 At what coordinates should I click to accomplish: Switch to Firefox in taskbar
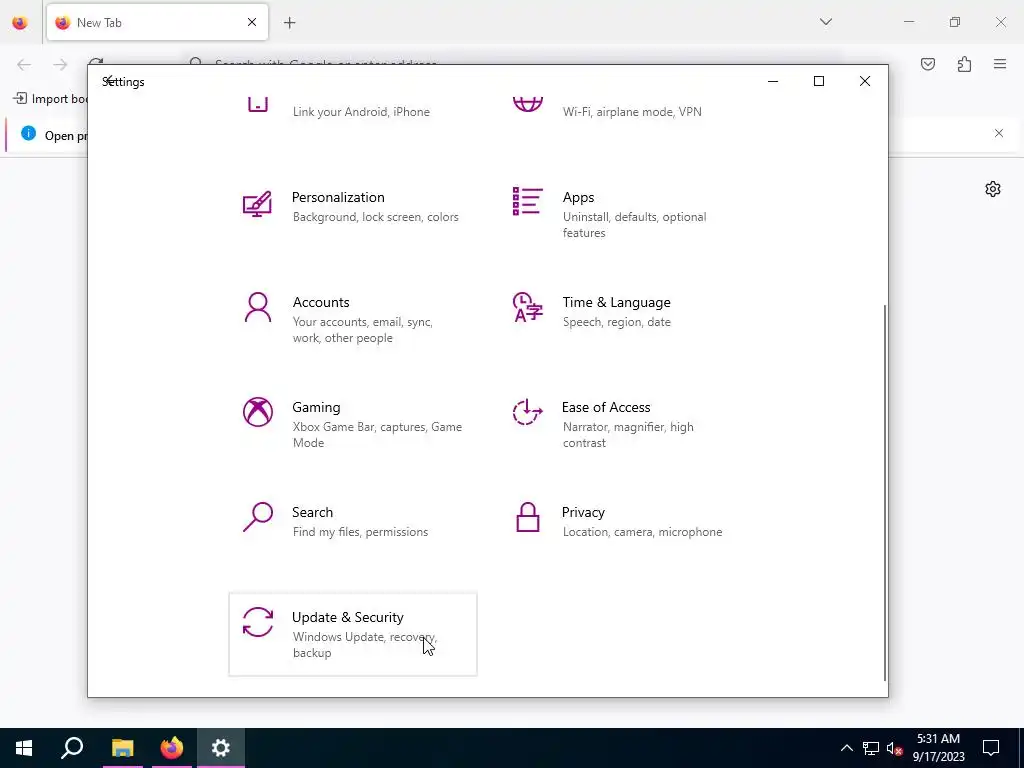pyautogui.click(x=172, y=748)
